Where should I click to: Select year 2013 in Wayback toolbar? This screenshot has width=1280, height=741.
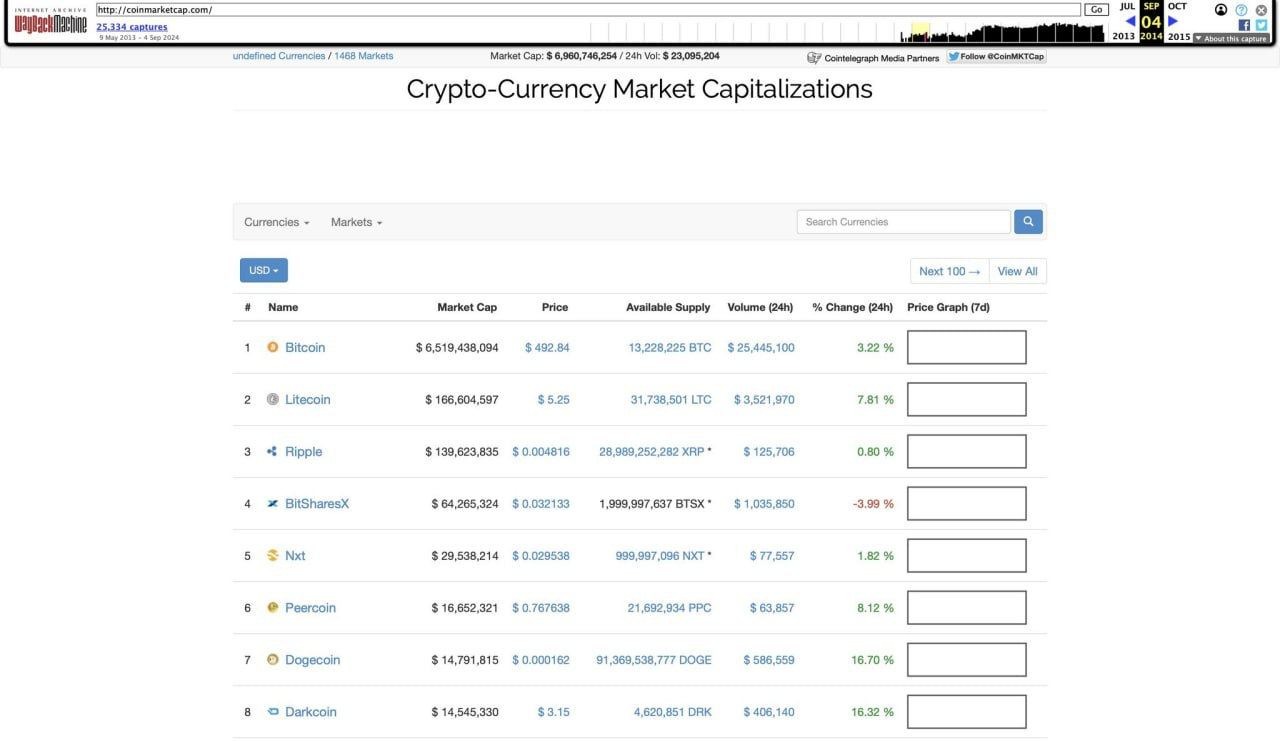pos(1124,37)
